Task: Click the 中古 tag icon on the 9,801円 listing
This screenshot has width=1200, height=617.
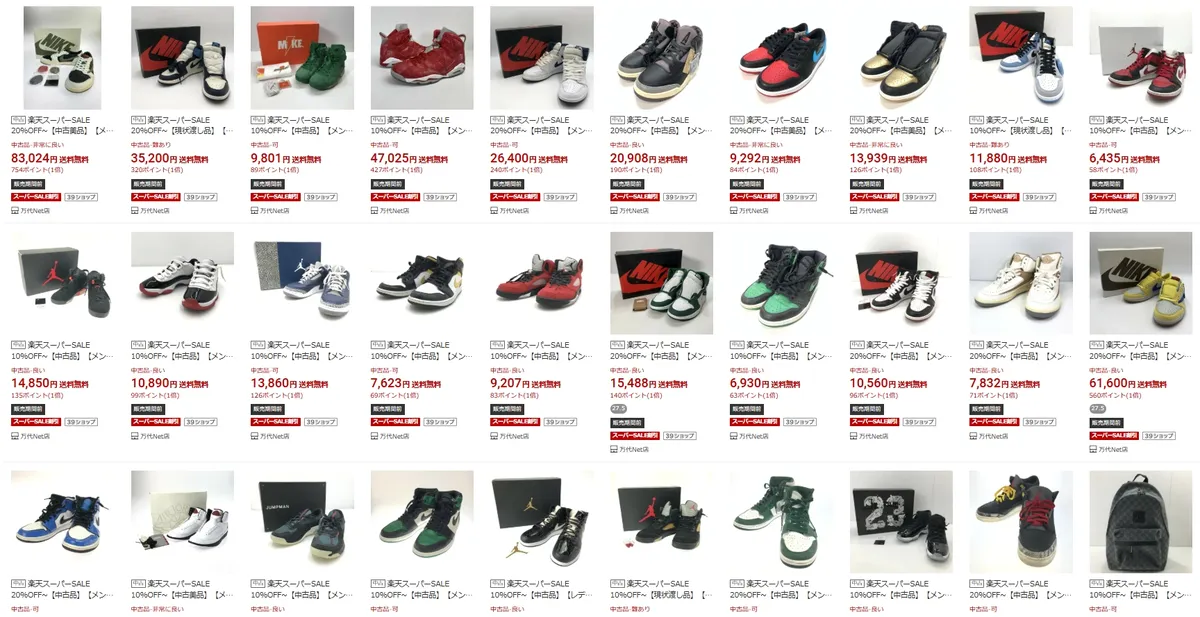Action: tap(256, 119)
